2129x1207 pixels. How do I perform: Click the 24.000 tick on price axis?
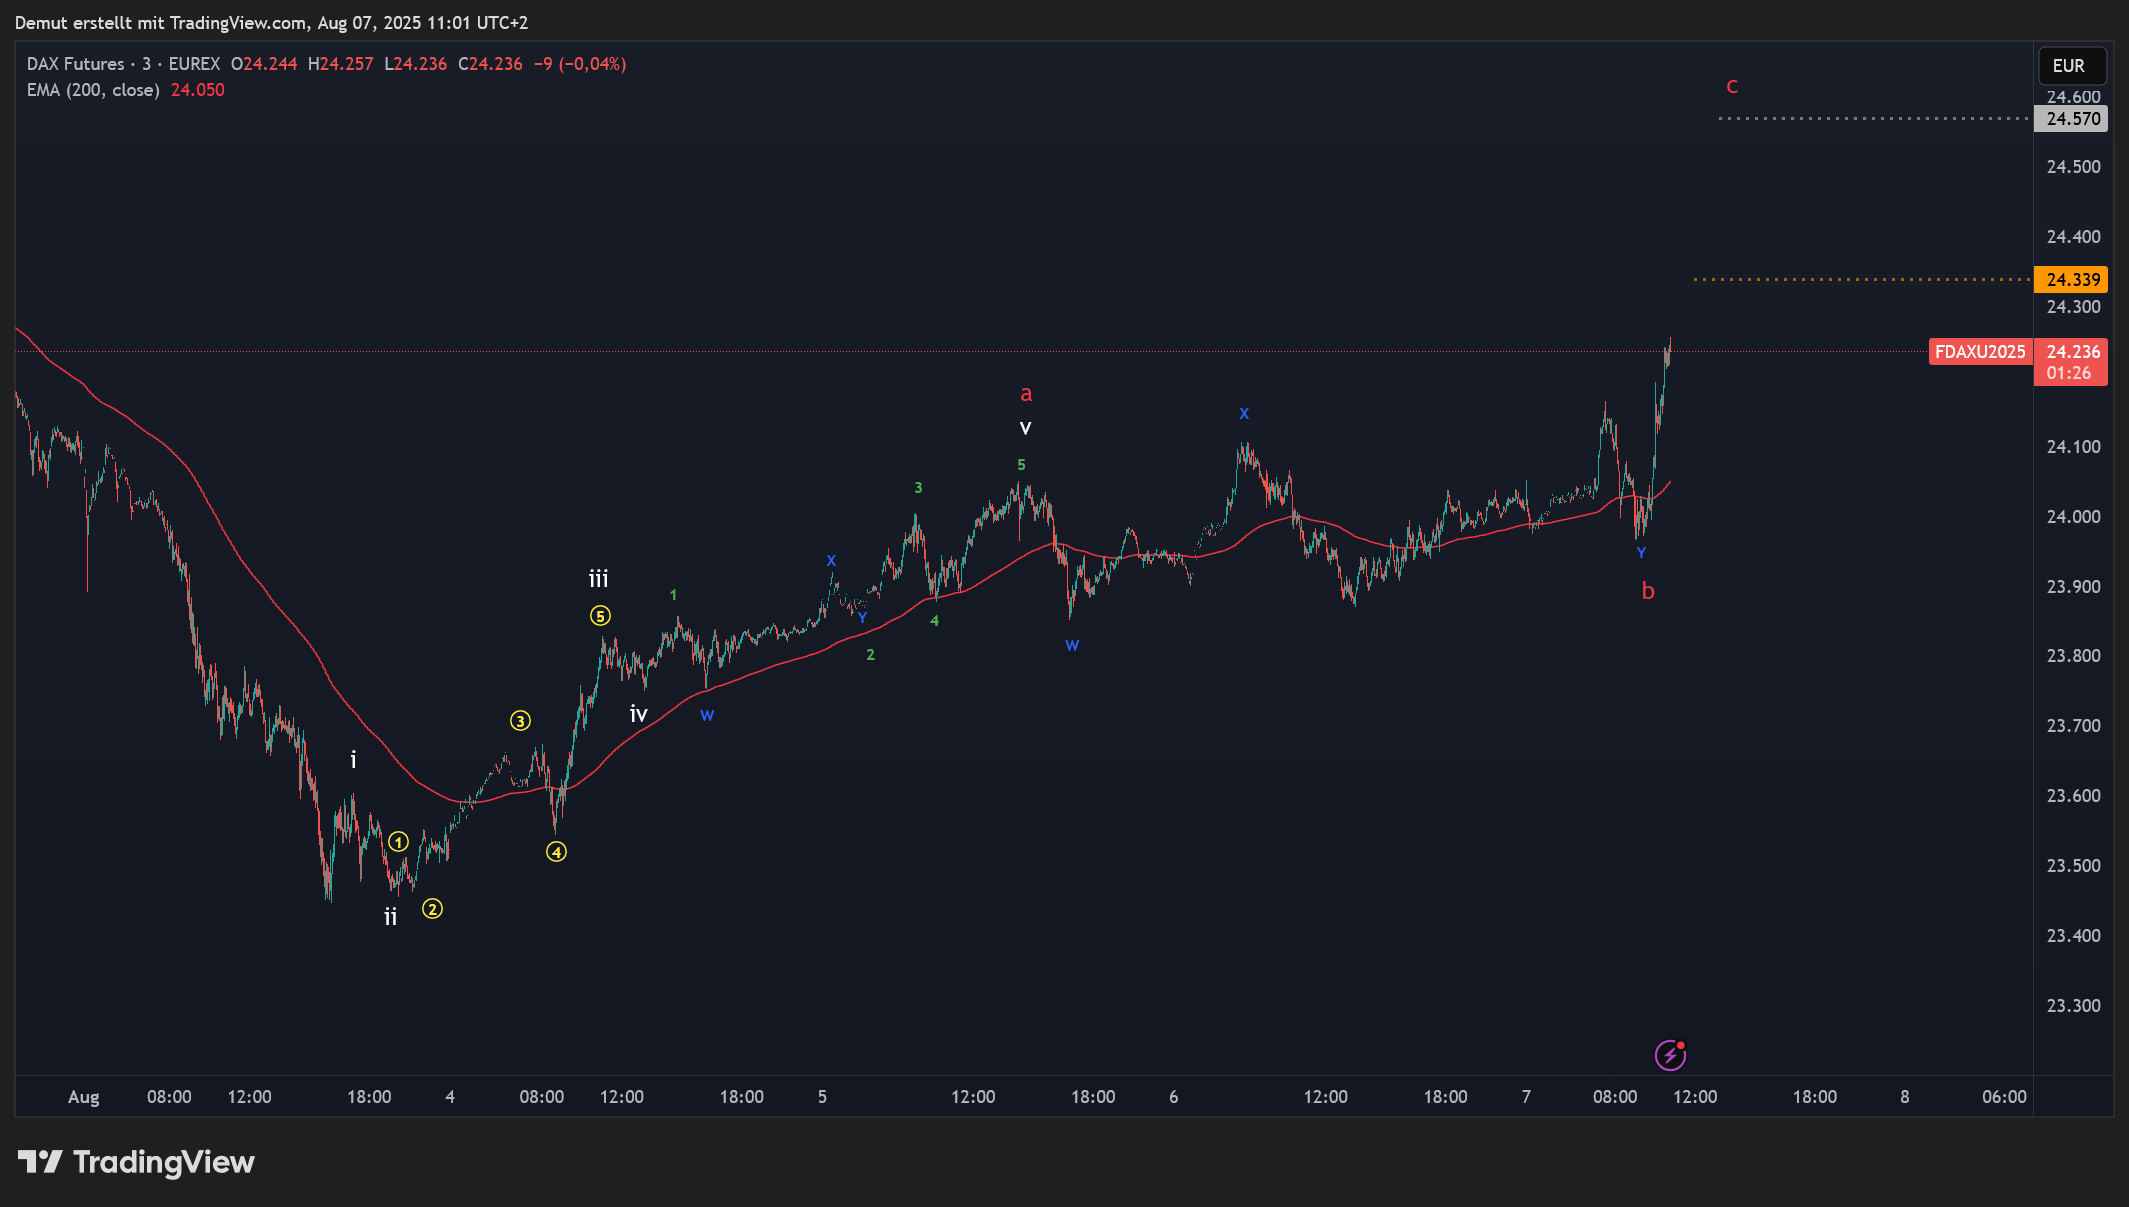tap(2073, 517)
